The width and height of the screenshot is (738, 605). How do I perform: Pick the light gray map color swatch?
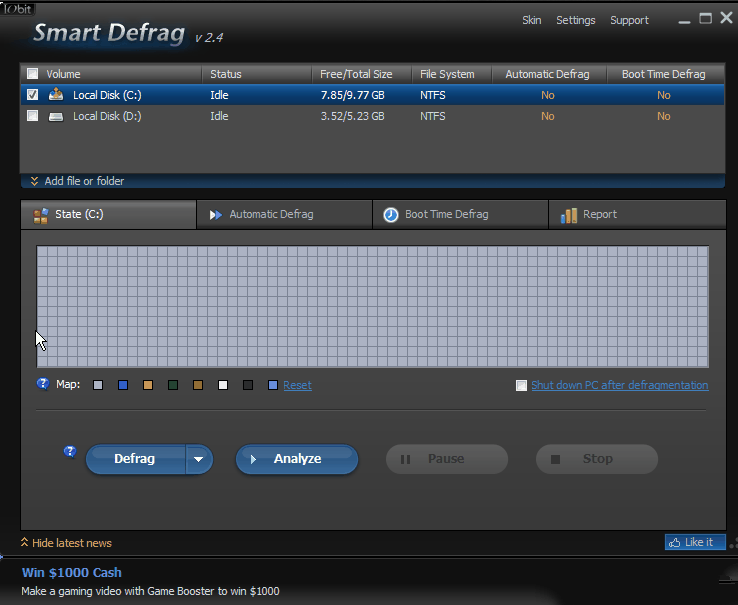(x=98, y=385)
